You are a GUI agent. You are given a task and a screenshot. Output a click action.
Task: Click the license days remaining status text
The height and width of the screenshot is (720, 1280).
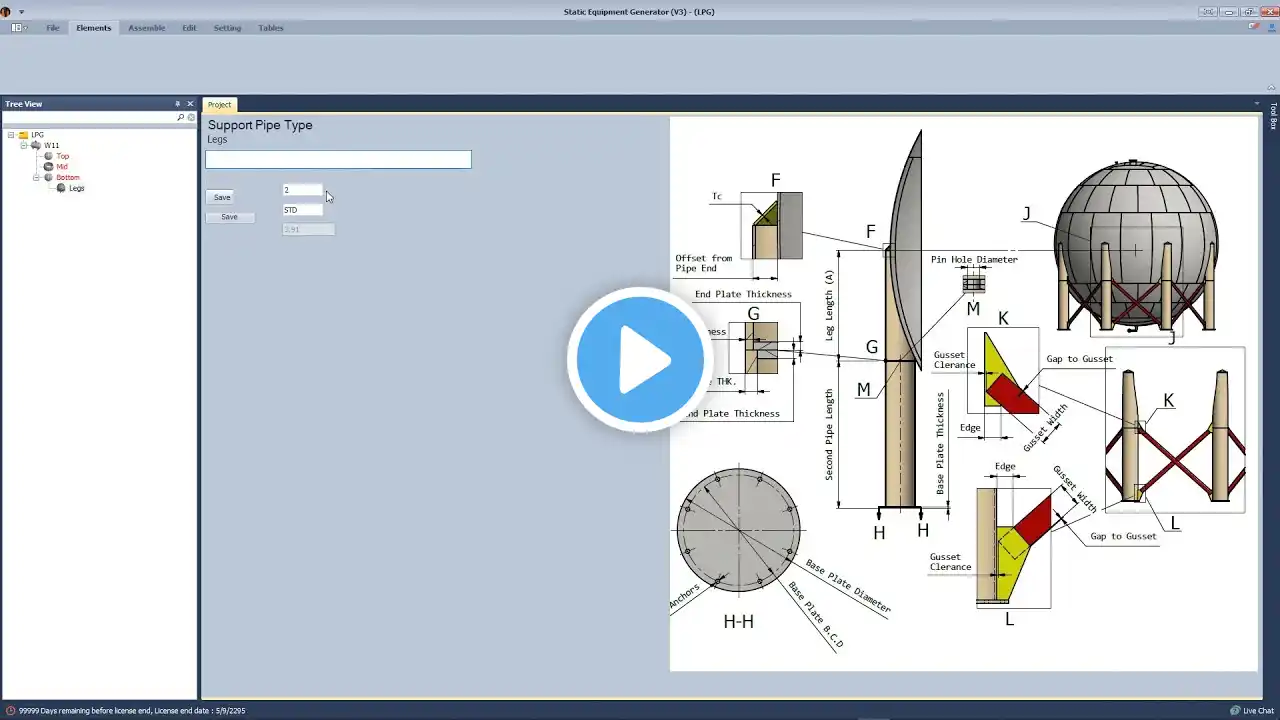click(x=132, y=711)
